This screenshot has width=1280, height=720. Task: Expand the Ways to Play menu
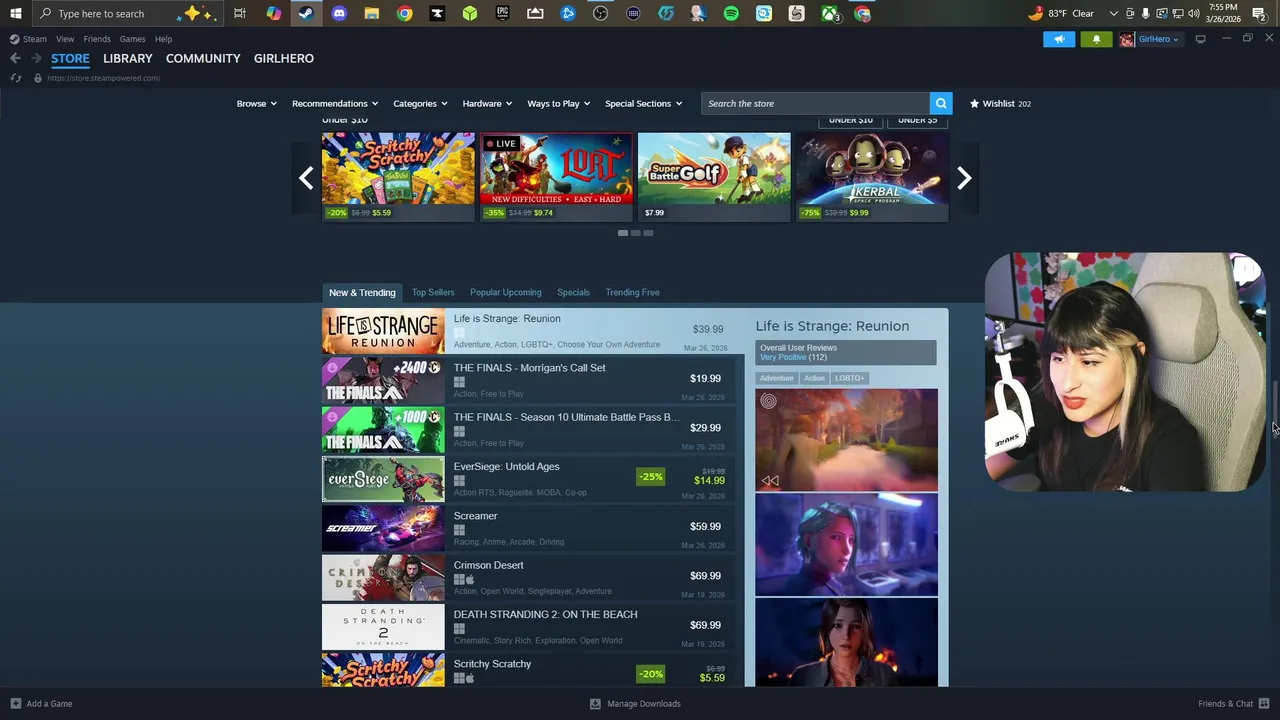click(x=558, y=103)
